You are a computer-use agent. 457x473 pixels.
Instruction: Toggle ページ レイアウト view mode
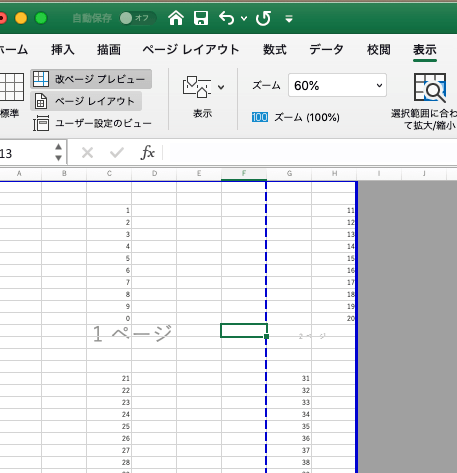86,101
